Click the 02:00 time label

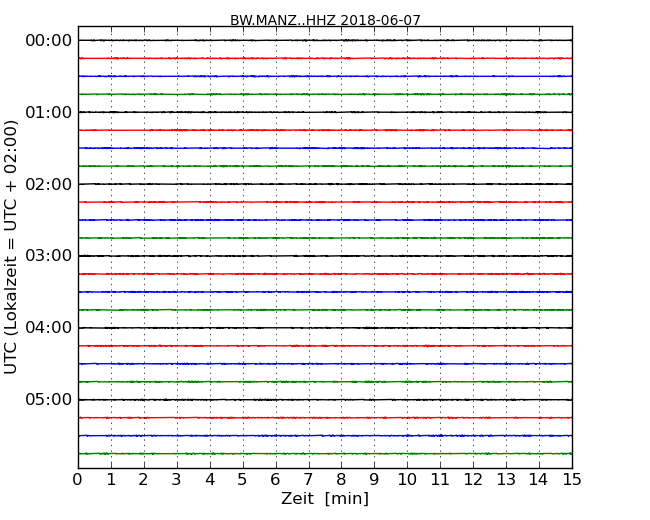tap(49, 184)
